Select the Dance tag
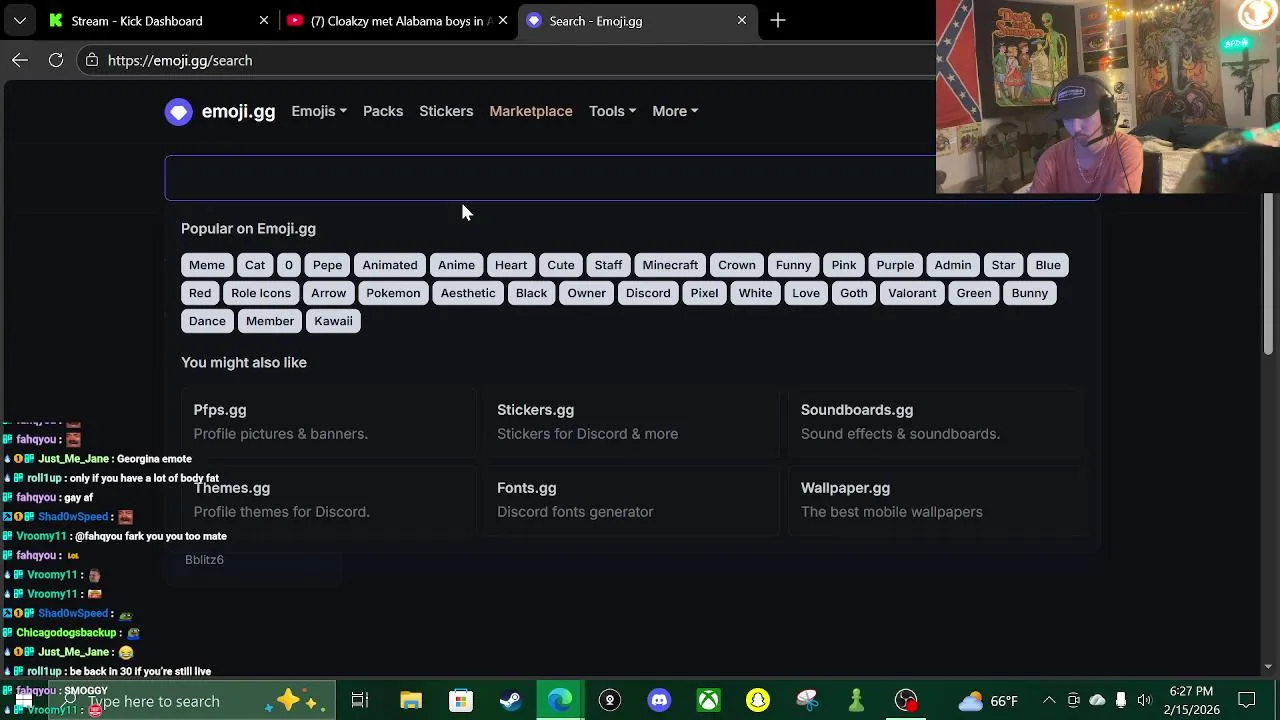 pyautogui.click(x=207, y=321)
